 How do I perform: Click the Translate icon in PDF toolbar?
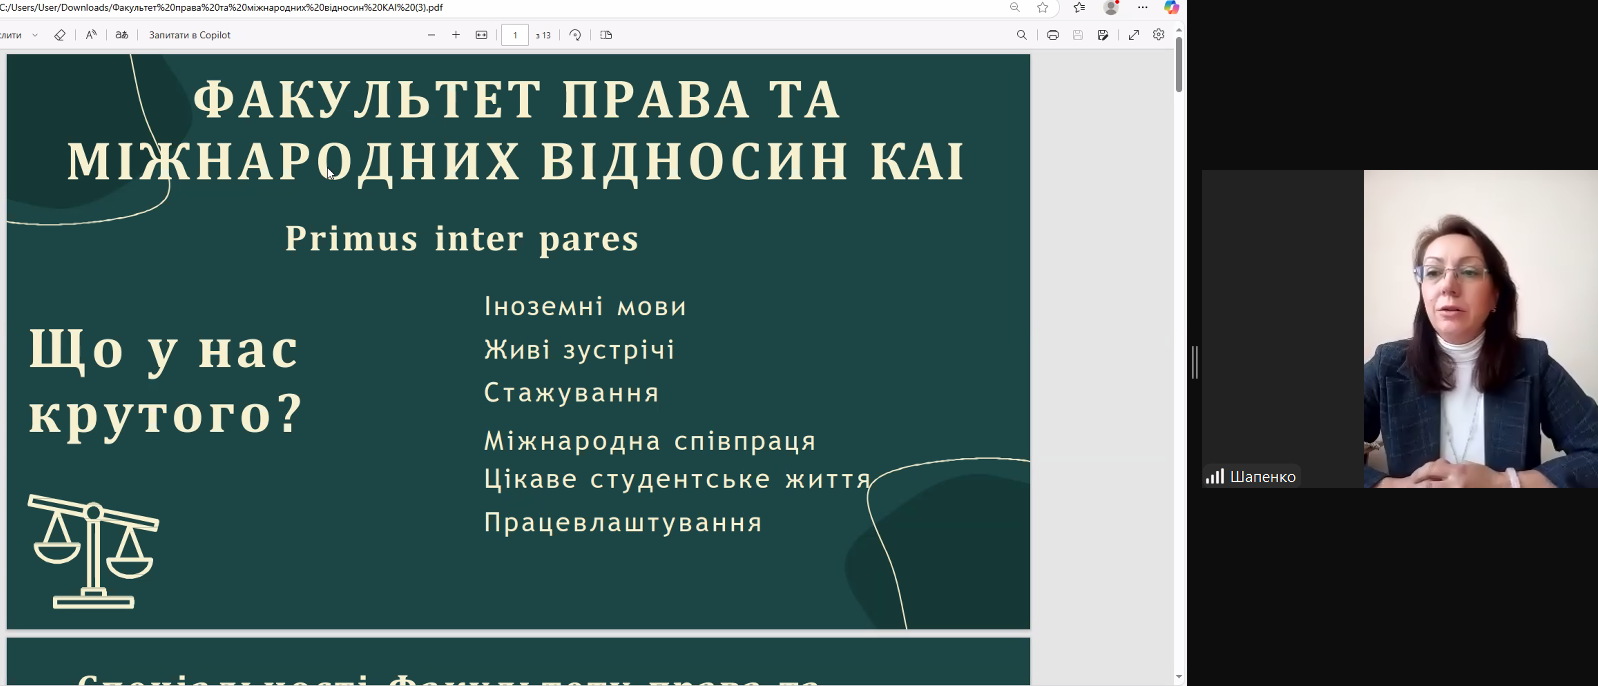(122, 35)
